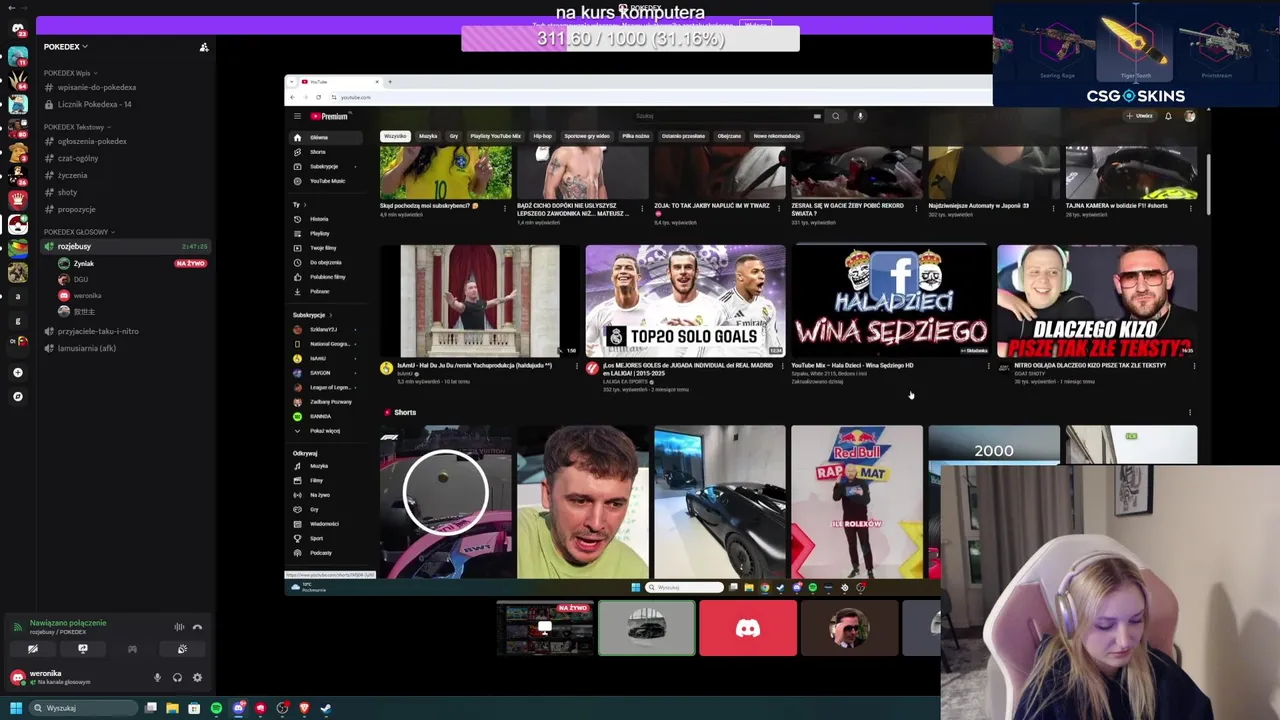Toggle camera in Discord voice panel
This screenshot has height=720, width=1280.
coord(33,649)
